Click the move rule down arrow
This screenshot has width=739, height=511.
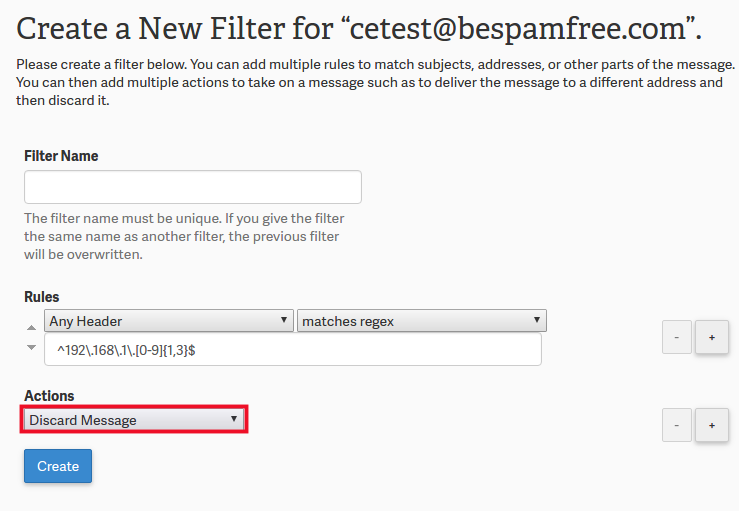(31, 347)
